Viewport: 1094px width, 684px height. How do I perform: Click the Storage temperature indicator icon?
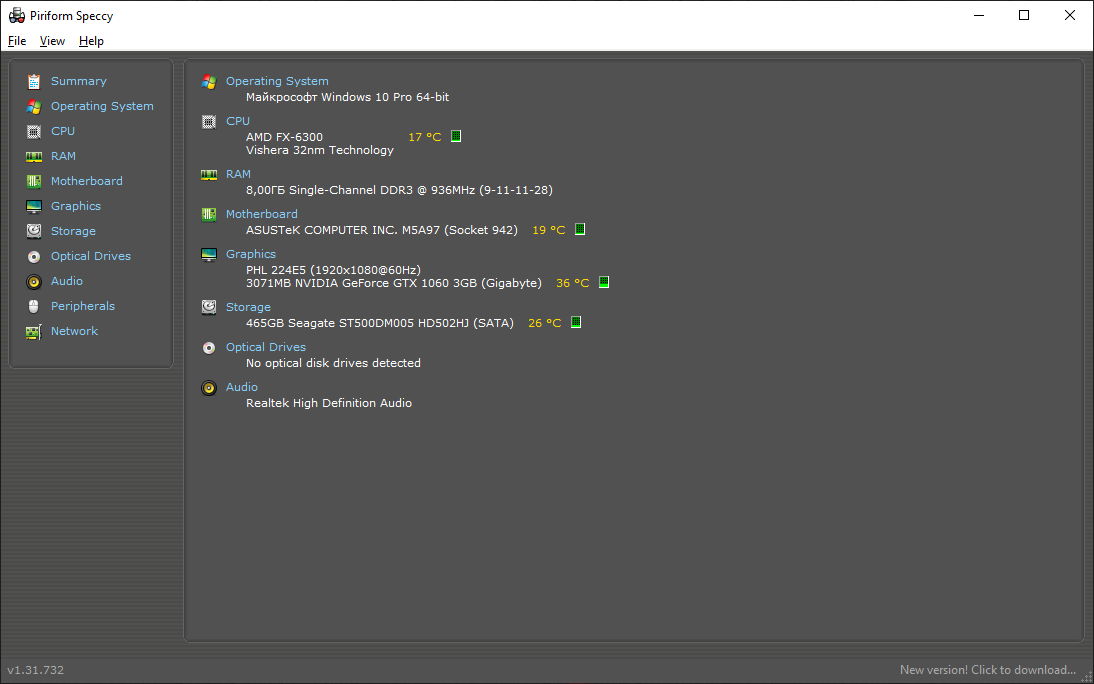[576, 322]
